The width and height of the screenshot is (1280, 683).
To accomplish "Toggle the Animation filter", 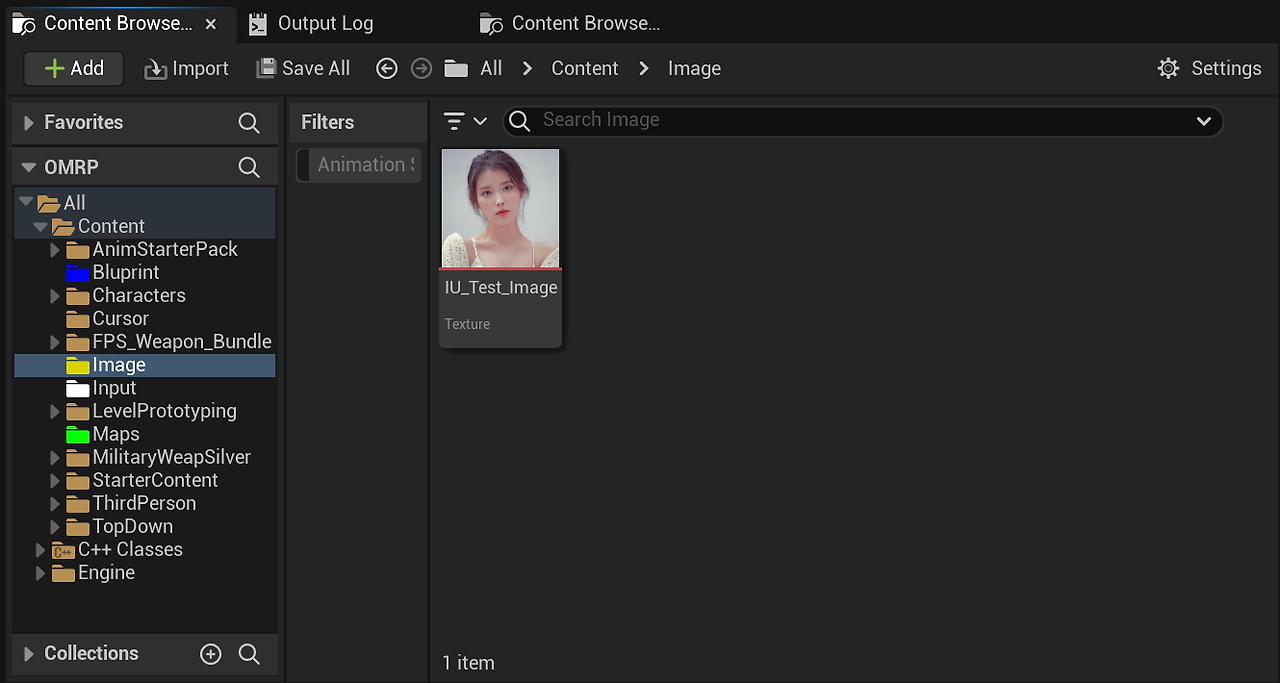I will [359, 165].
